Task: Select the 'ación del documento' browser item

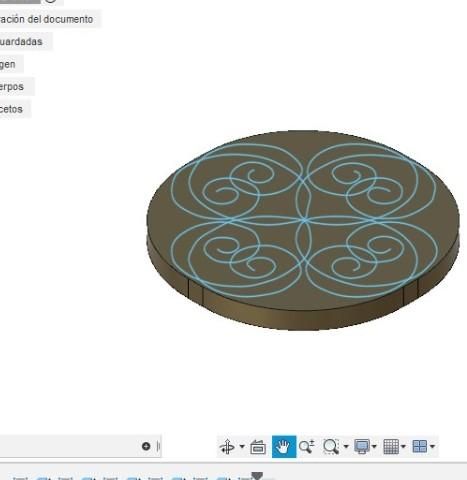Action: point(47,19)
